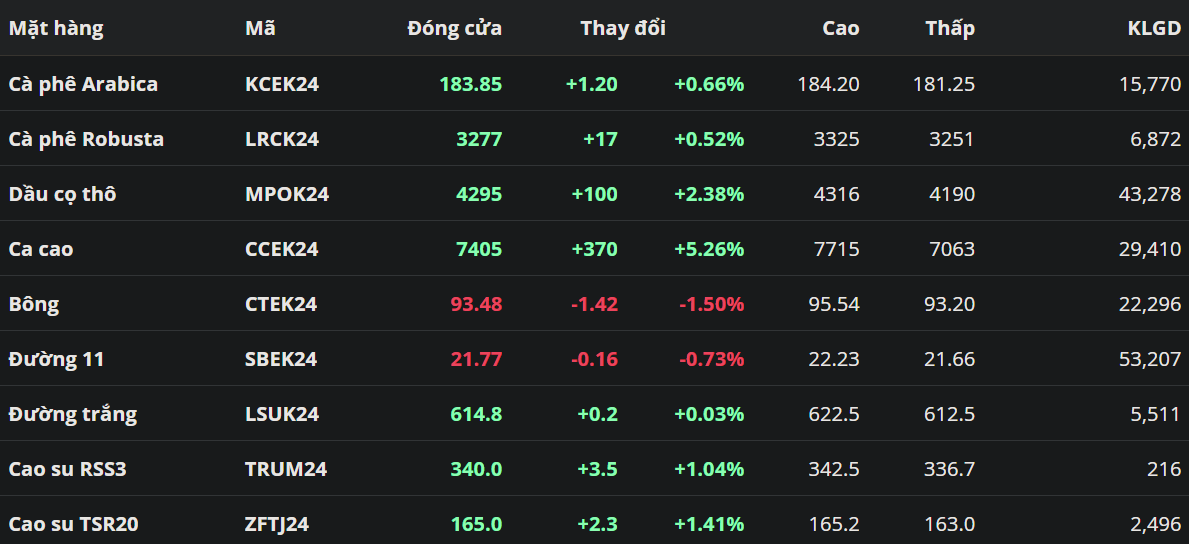Select the Cao su RSS3 row
This screenshot has height=544, width=1189.
pos(67,469)
